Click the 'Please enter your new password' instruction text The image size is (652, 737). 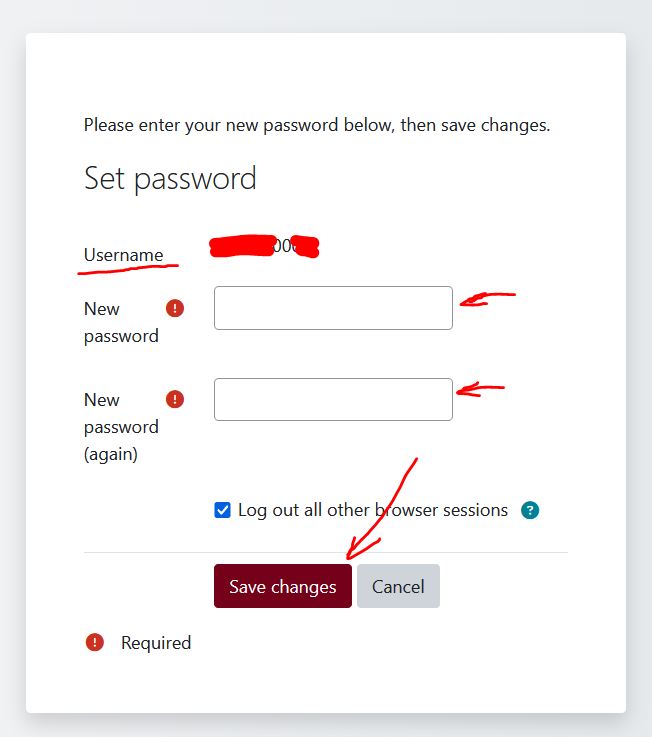pyautogui.click(x=316, y=126)
